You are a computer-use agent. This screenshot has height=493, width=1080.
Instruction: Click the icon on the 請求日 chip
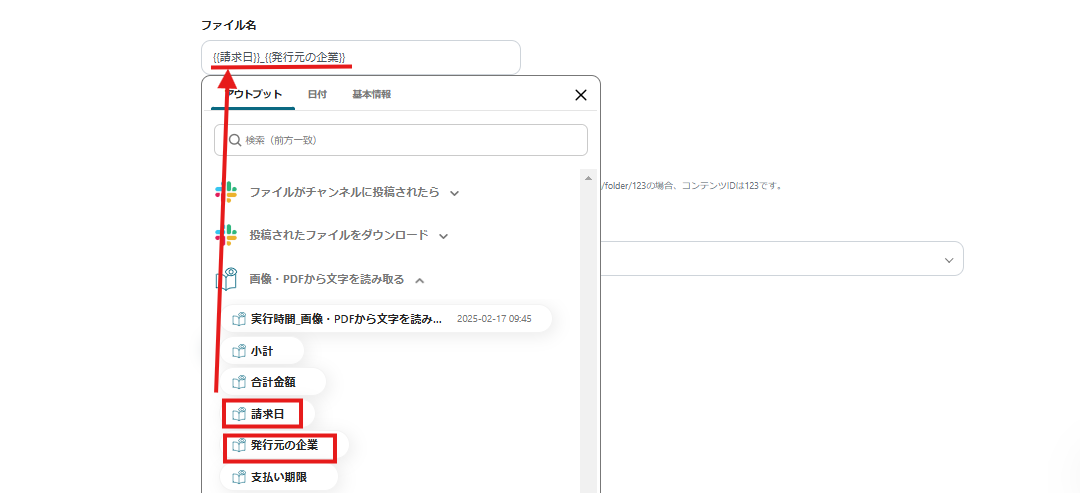pos(239,414)
